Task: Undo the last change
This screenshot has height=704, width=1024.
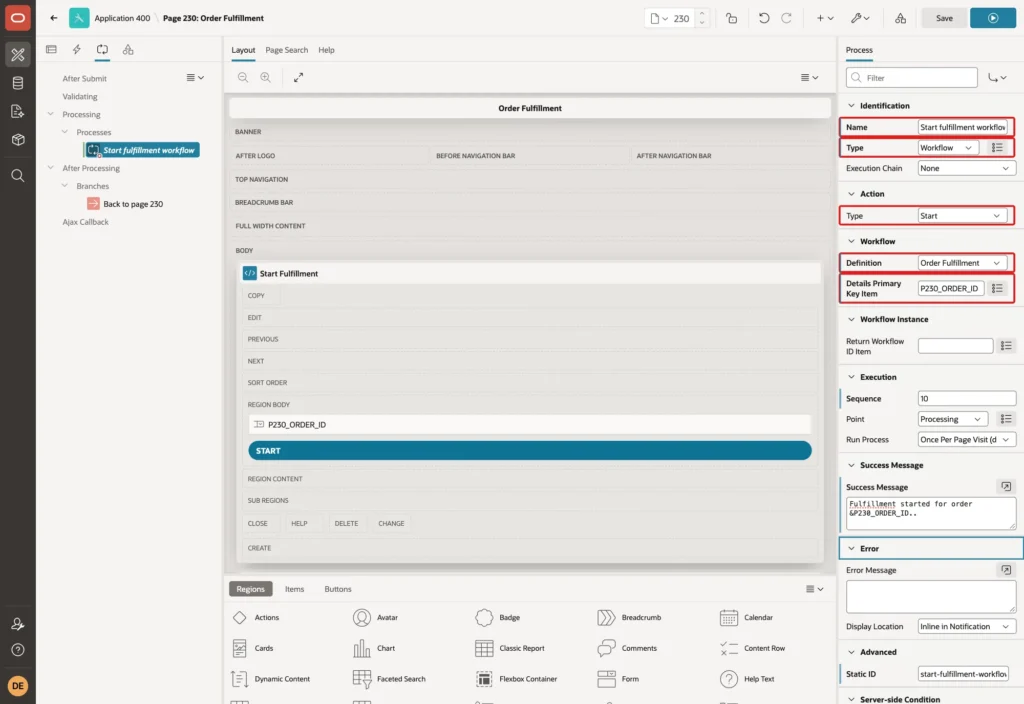Action: [x=763, y=18]
